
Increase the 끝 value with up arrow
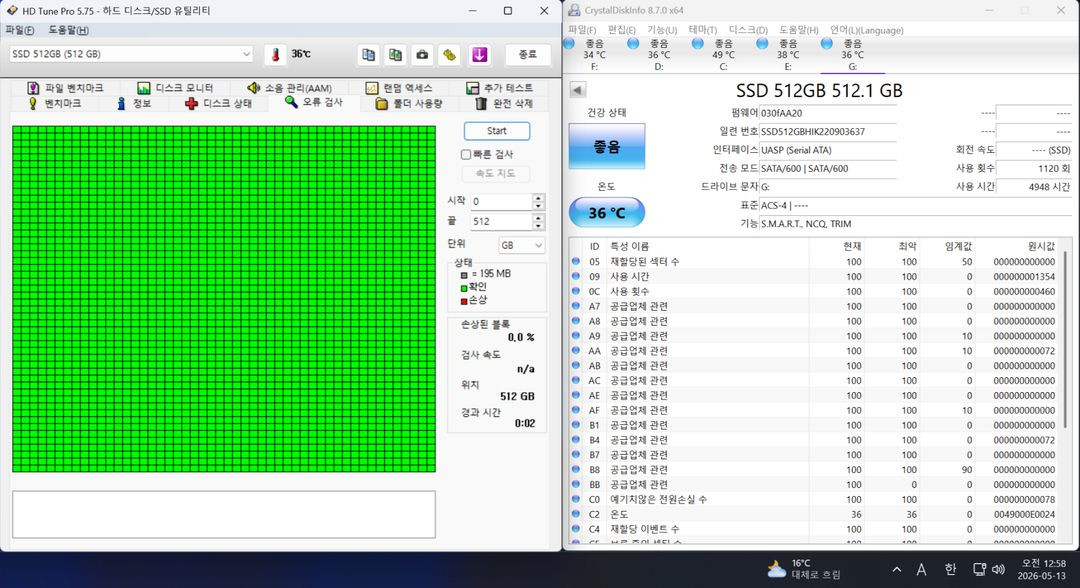[x=539, y=218]
